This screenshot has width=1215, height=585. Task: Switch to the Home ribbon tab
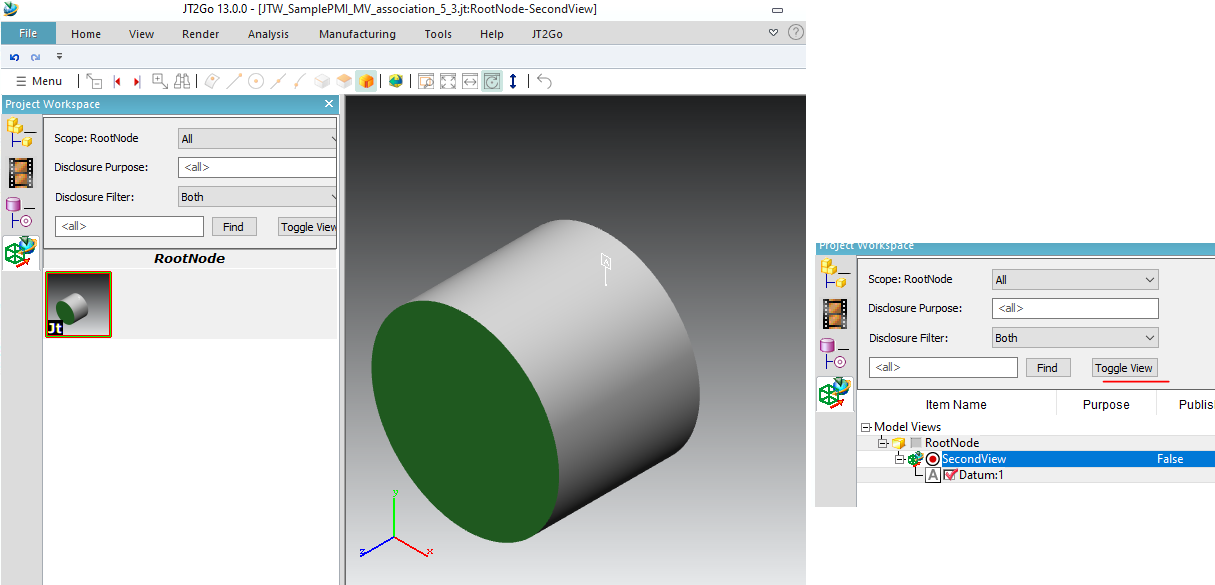[x=86, y=34]
